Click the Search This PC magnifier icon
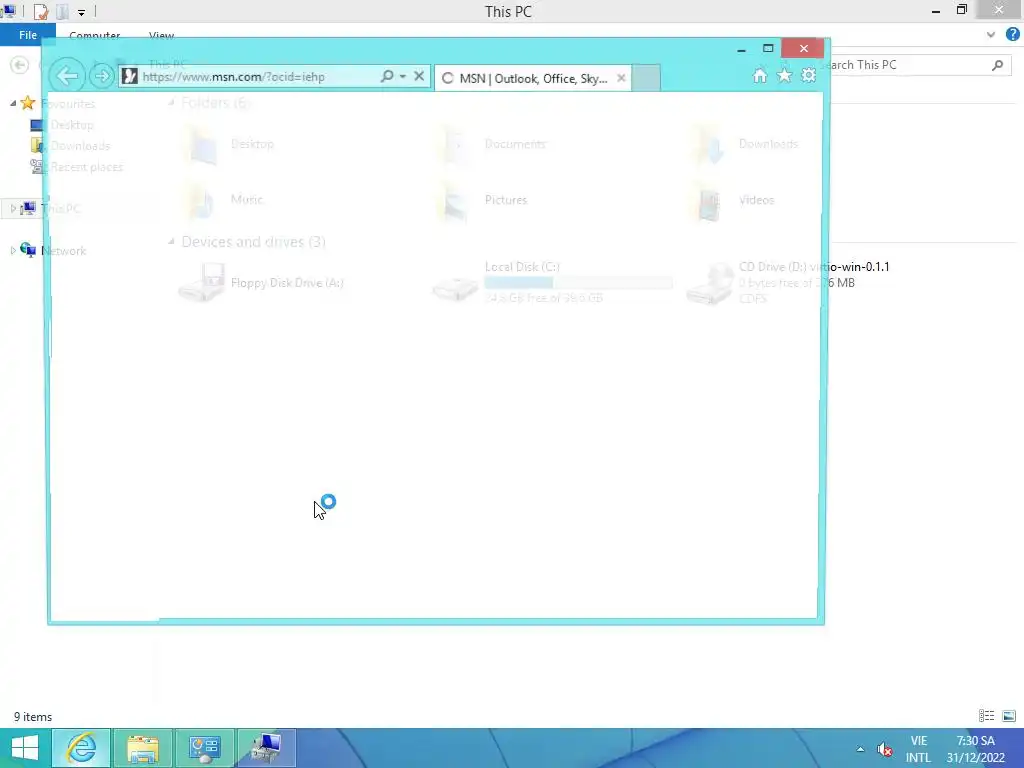The height and width of the screenshot is (768, 1024). pyautogui.click(x=997, y=65)
